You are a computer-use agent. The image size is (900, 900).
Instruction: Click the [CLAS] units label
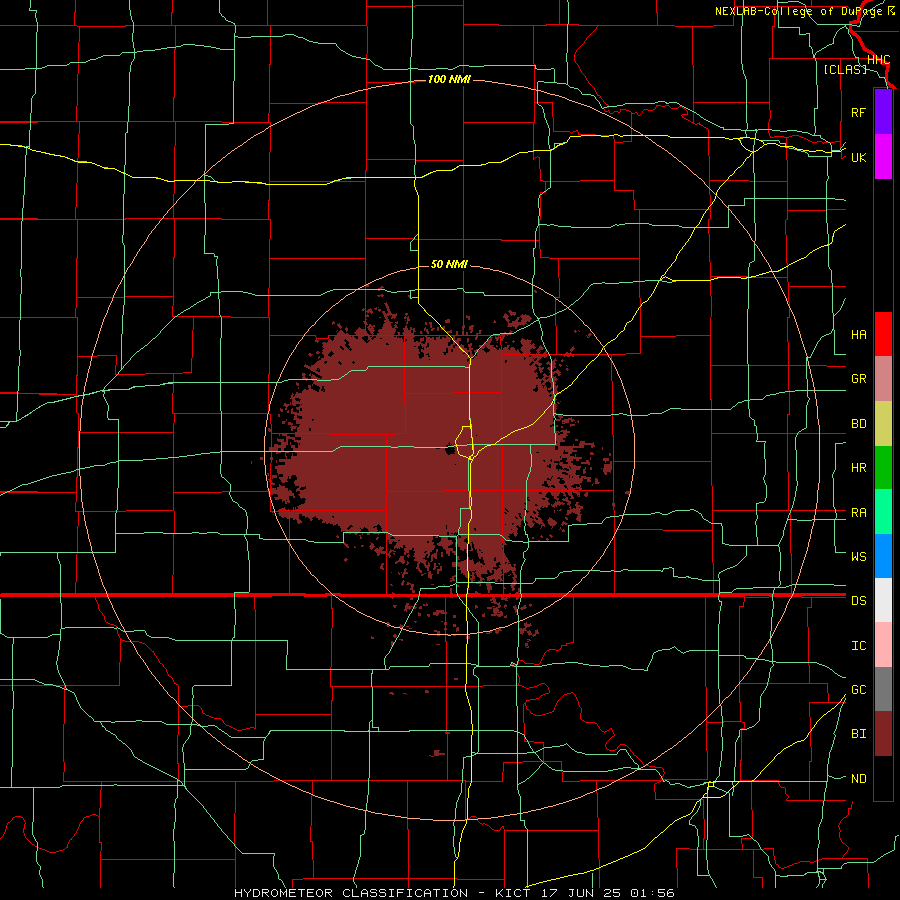pos(845,69)
